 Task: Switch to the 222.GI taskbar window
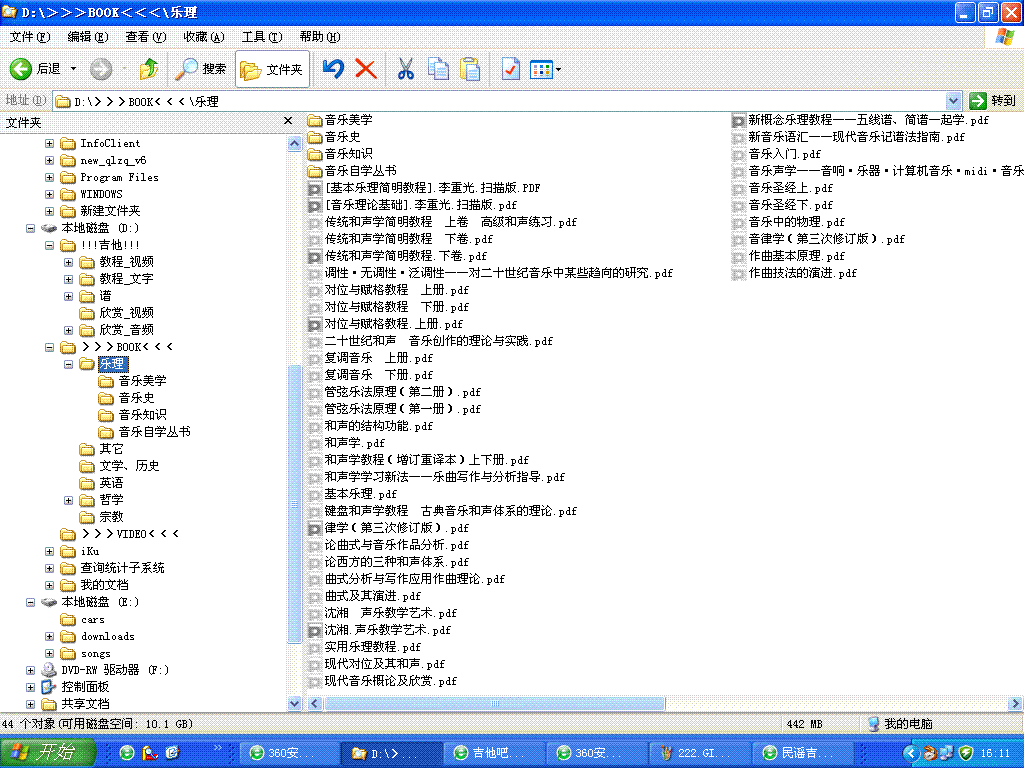click(x=699, y=753)
